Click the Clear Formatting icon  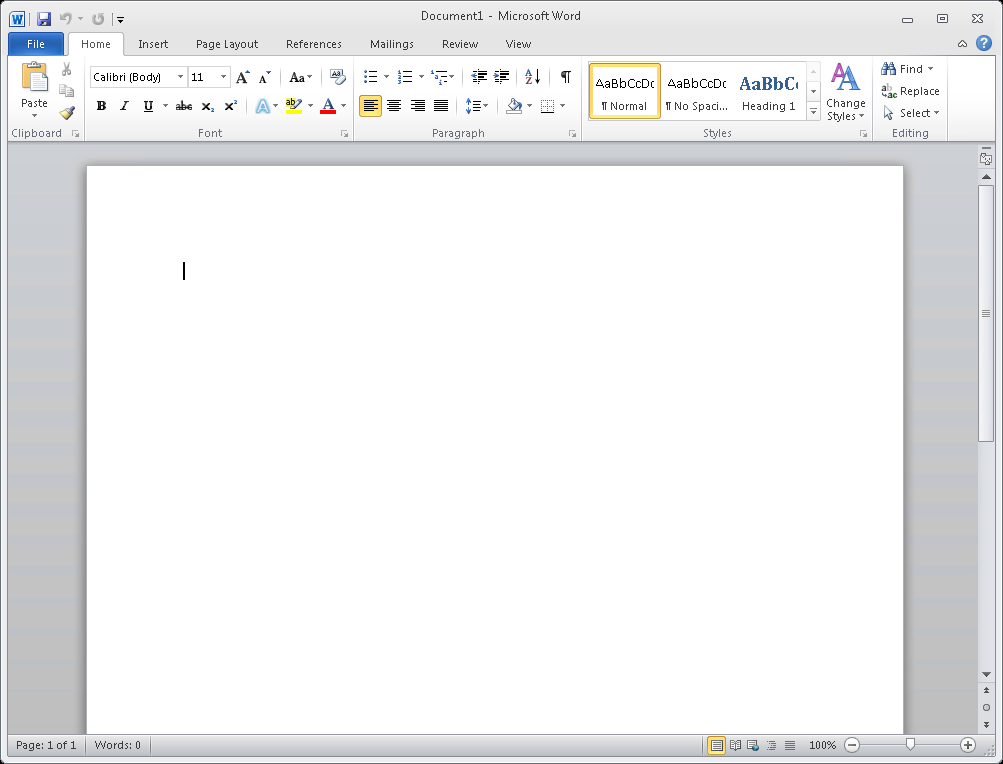(x=337, y=77)
